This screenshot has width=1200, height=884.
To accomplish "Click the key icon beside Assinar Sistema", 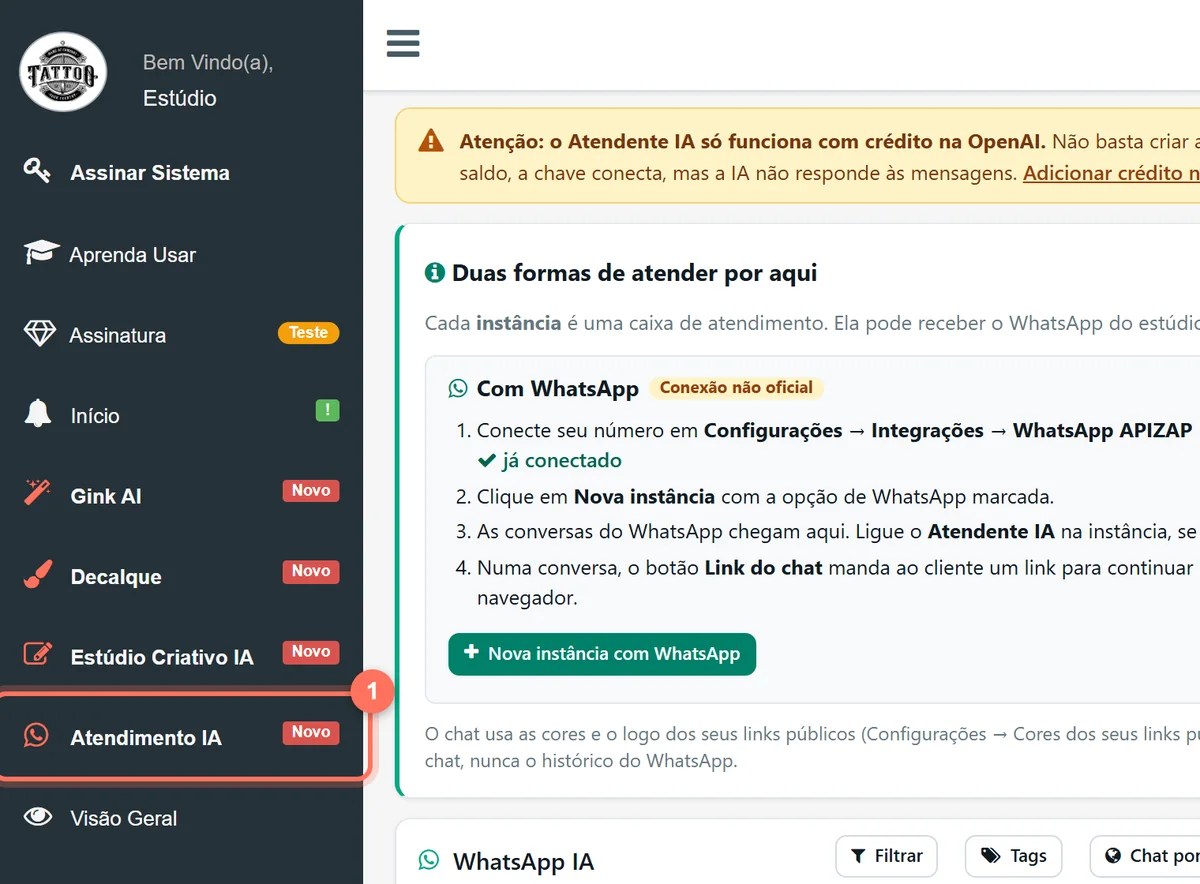I will point(37,171).
